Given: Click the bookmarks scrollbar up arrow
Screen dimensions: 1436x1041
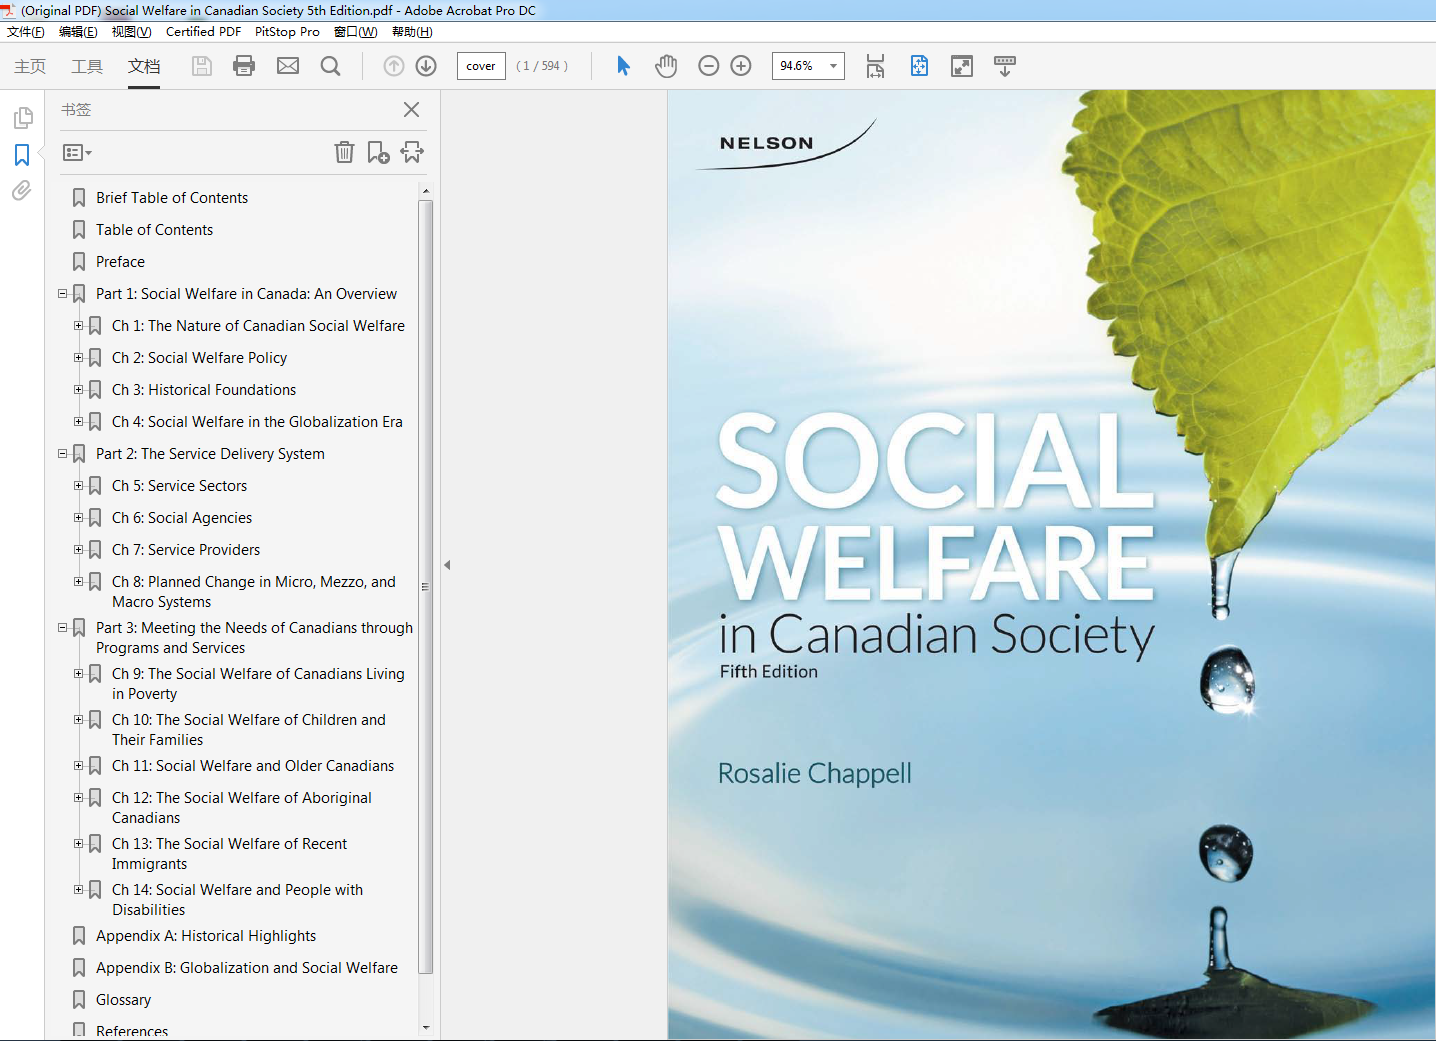Looking at the screenshot, I should point(426,190).
